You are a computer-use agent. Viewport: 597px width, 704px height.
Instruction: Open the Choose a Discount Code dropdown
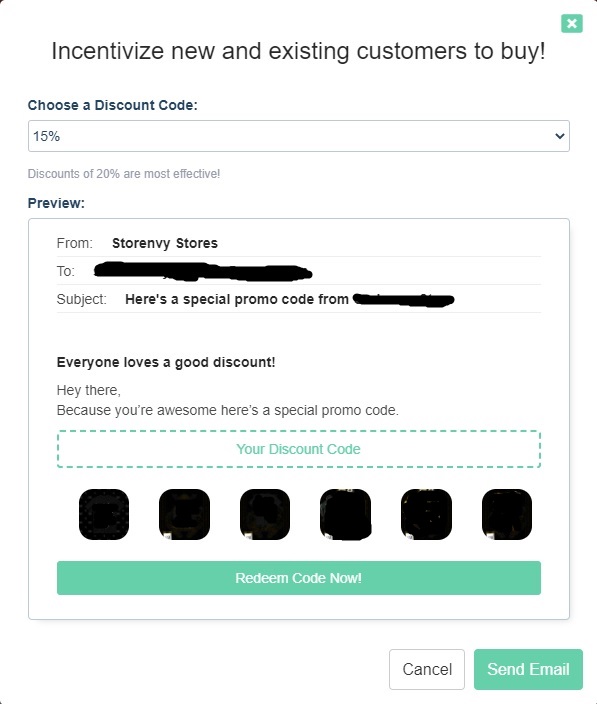298,136
